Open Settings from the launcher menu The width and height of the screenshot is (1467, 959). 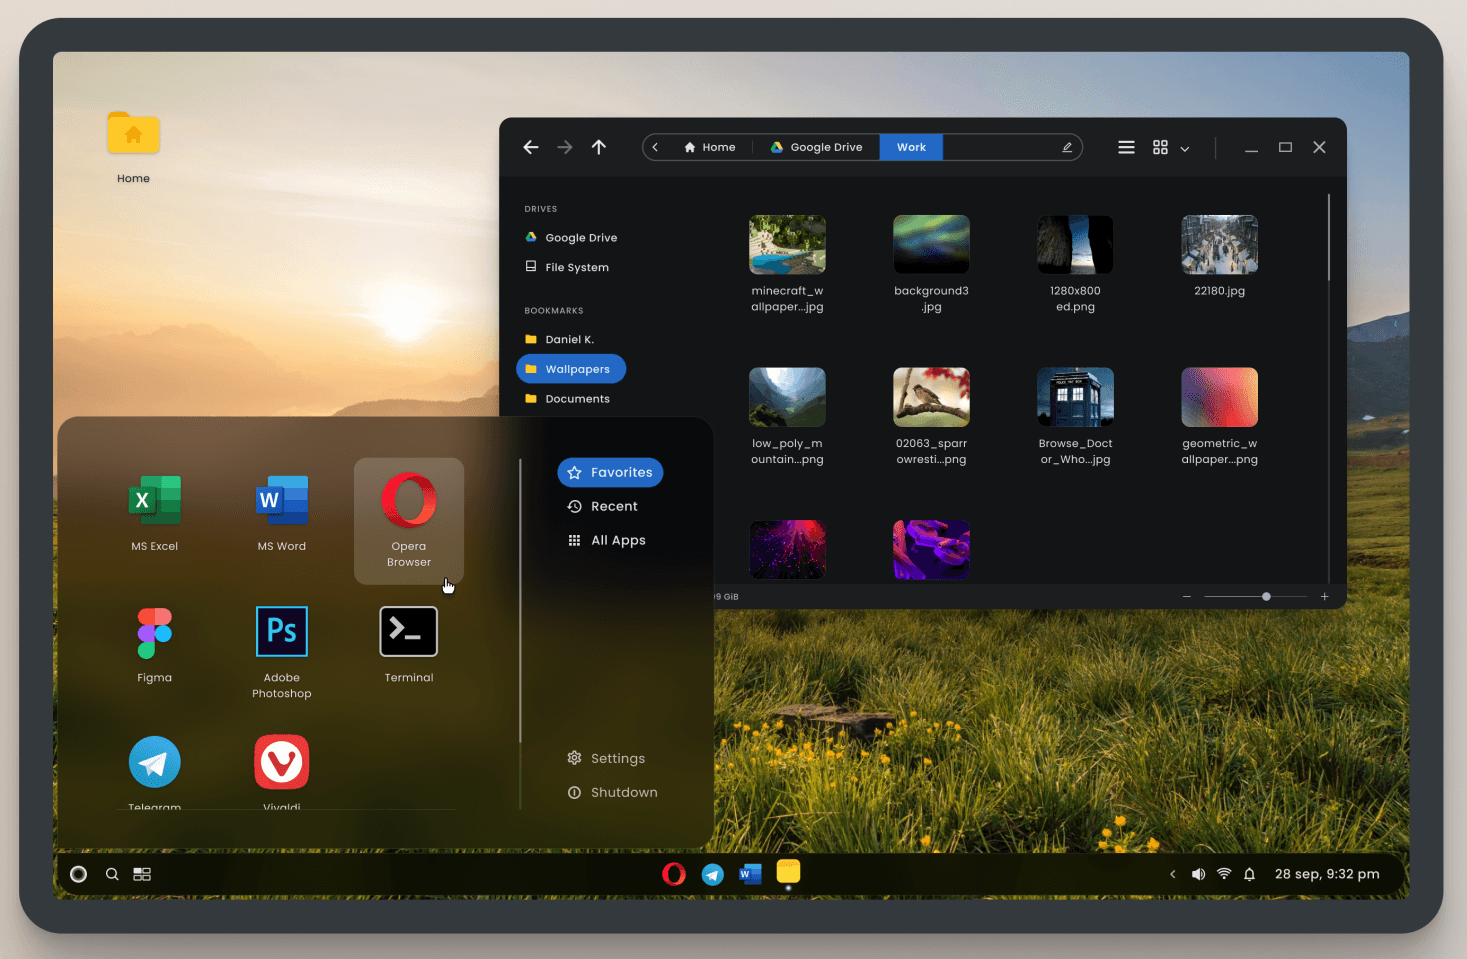tap(606, 759)
